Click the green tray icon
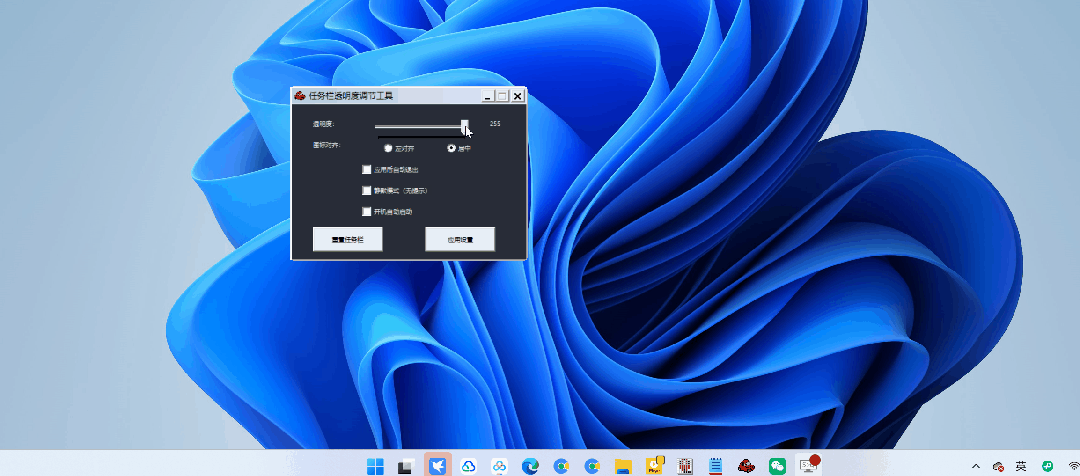 click(1047, 466)
